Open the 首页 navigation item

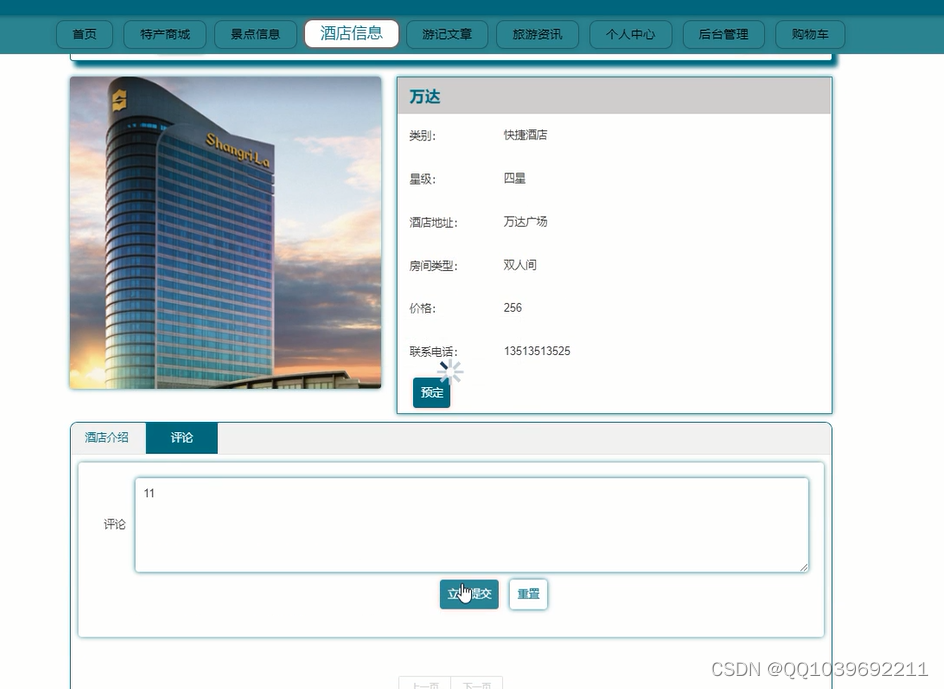pyautogui.click(x=84, y=34)
